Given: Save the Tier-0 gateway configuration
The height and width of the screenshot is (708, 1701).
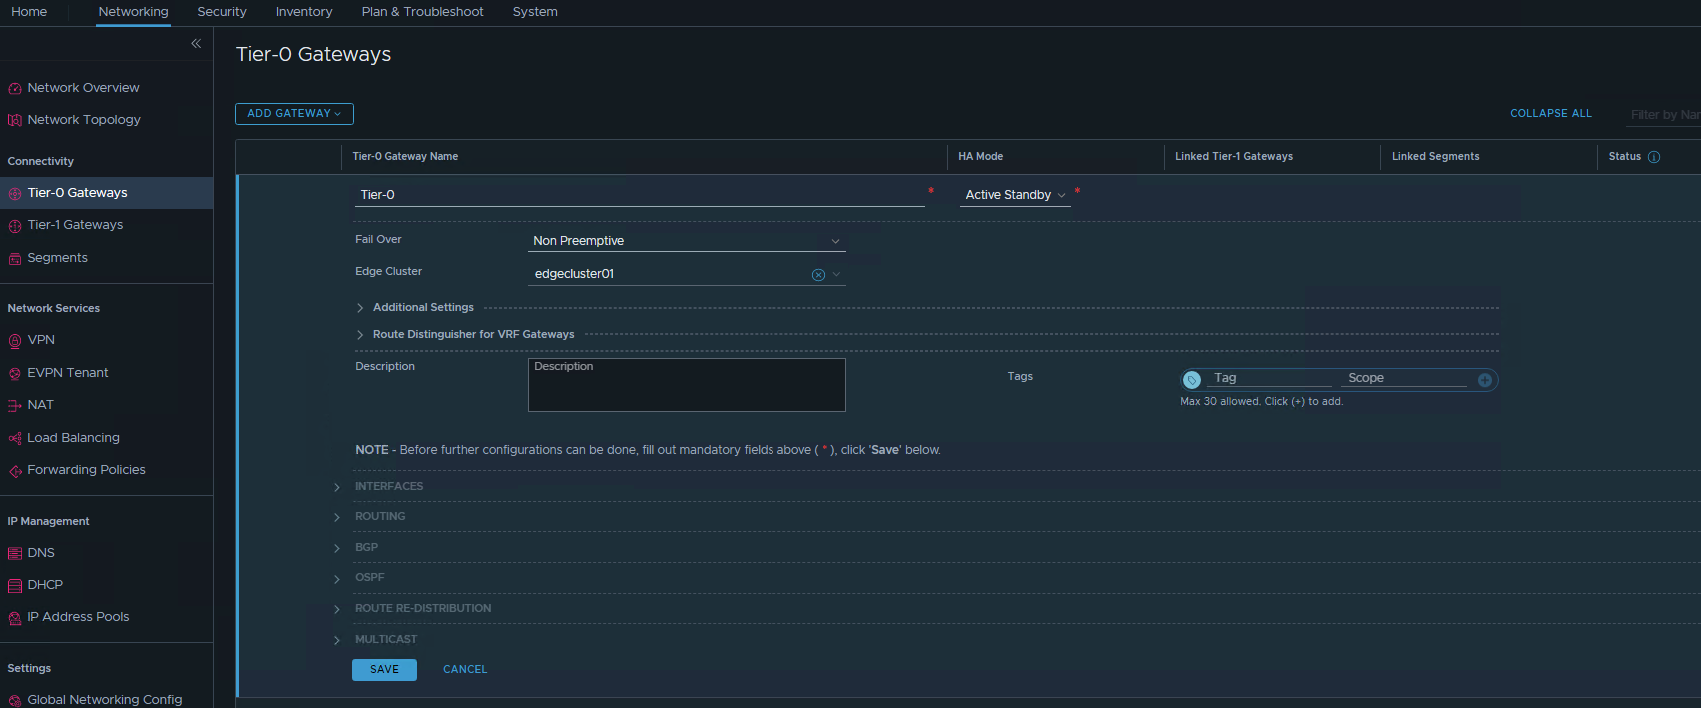Looking at the screenshot, I should pyautogui.click(x=384, y=670).
